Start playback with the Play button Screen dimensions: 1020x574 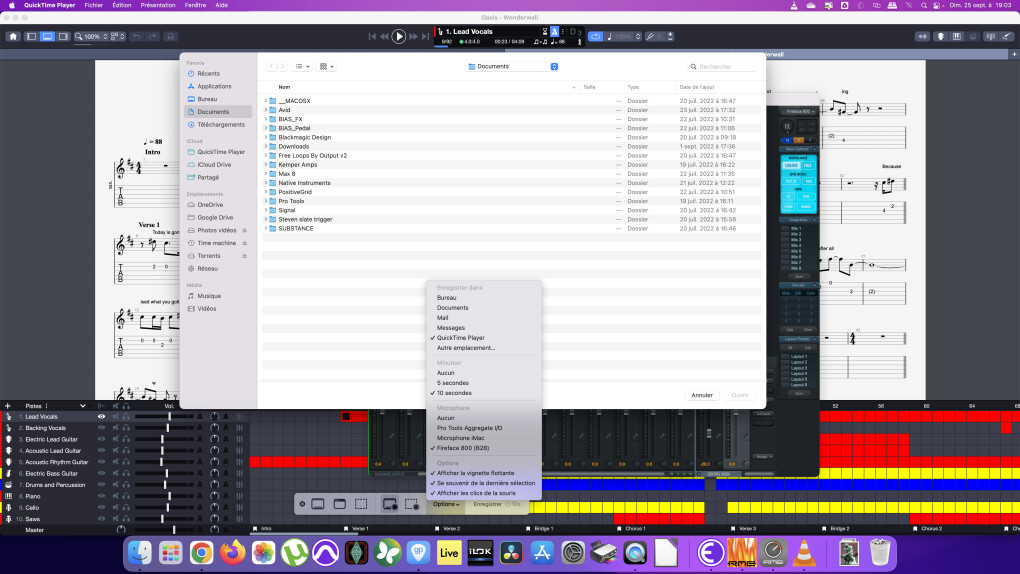point(399,36)
